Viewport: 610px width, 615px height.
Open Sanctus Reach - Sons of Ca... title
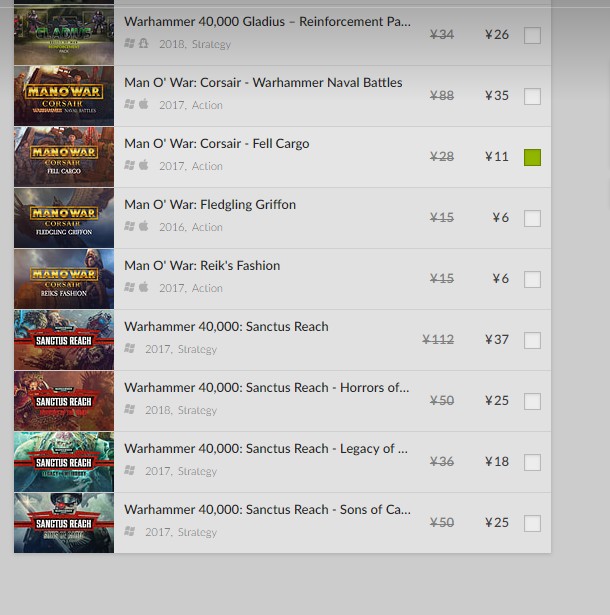tap(268, 509)
